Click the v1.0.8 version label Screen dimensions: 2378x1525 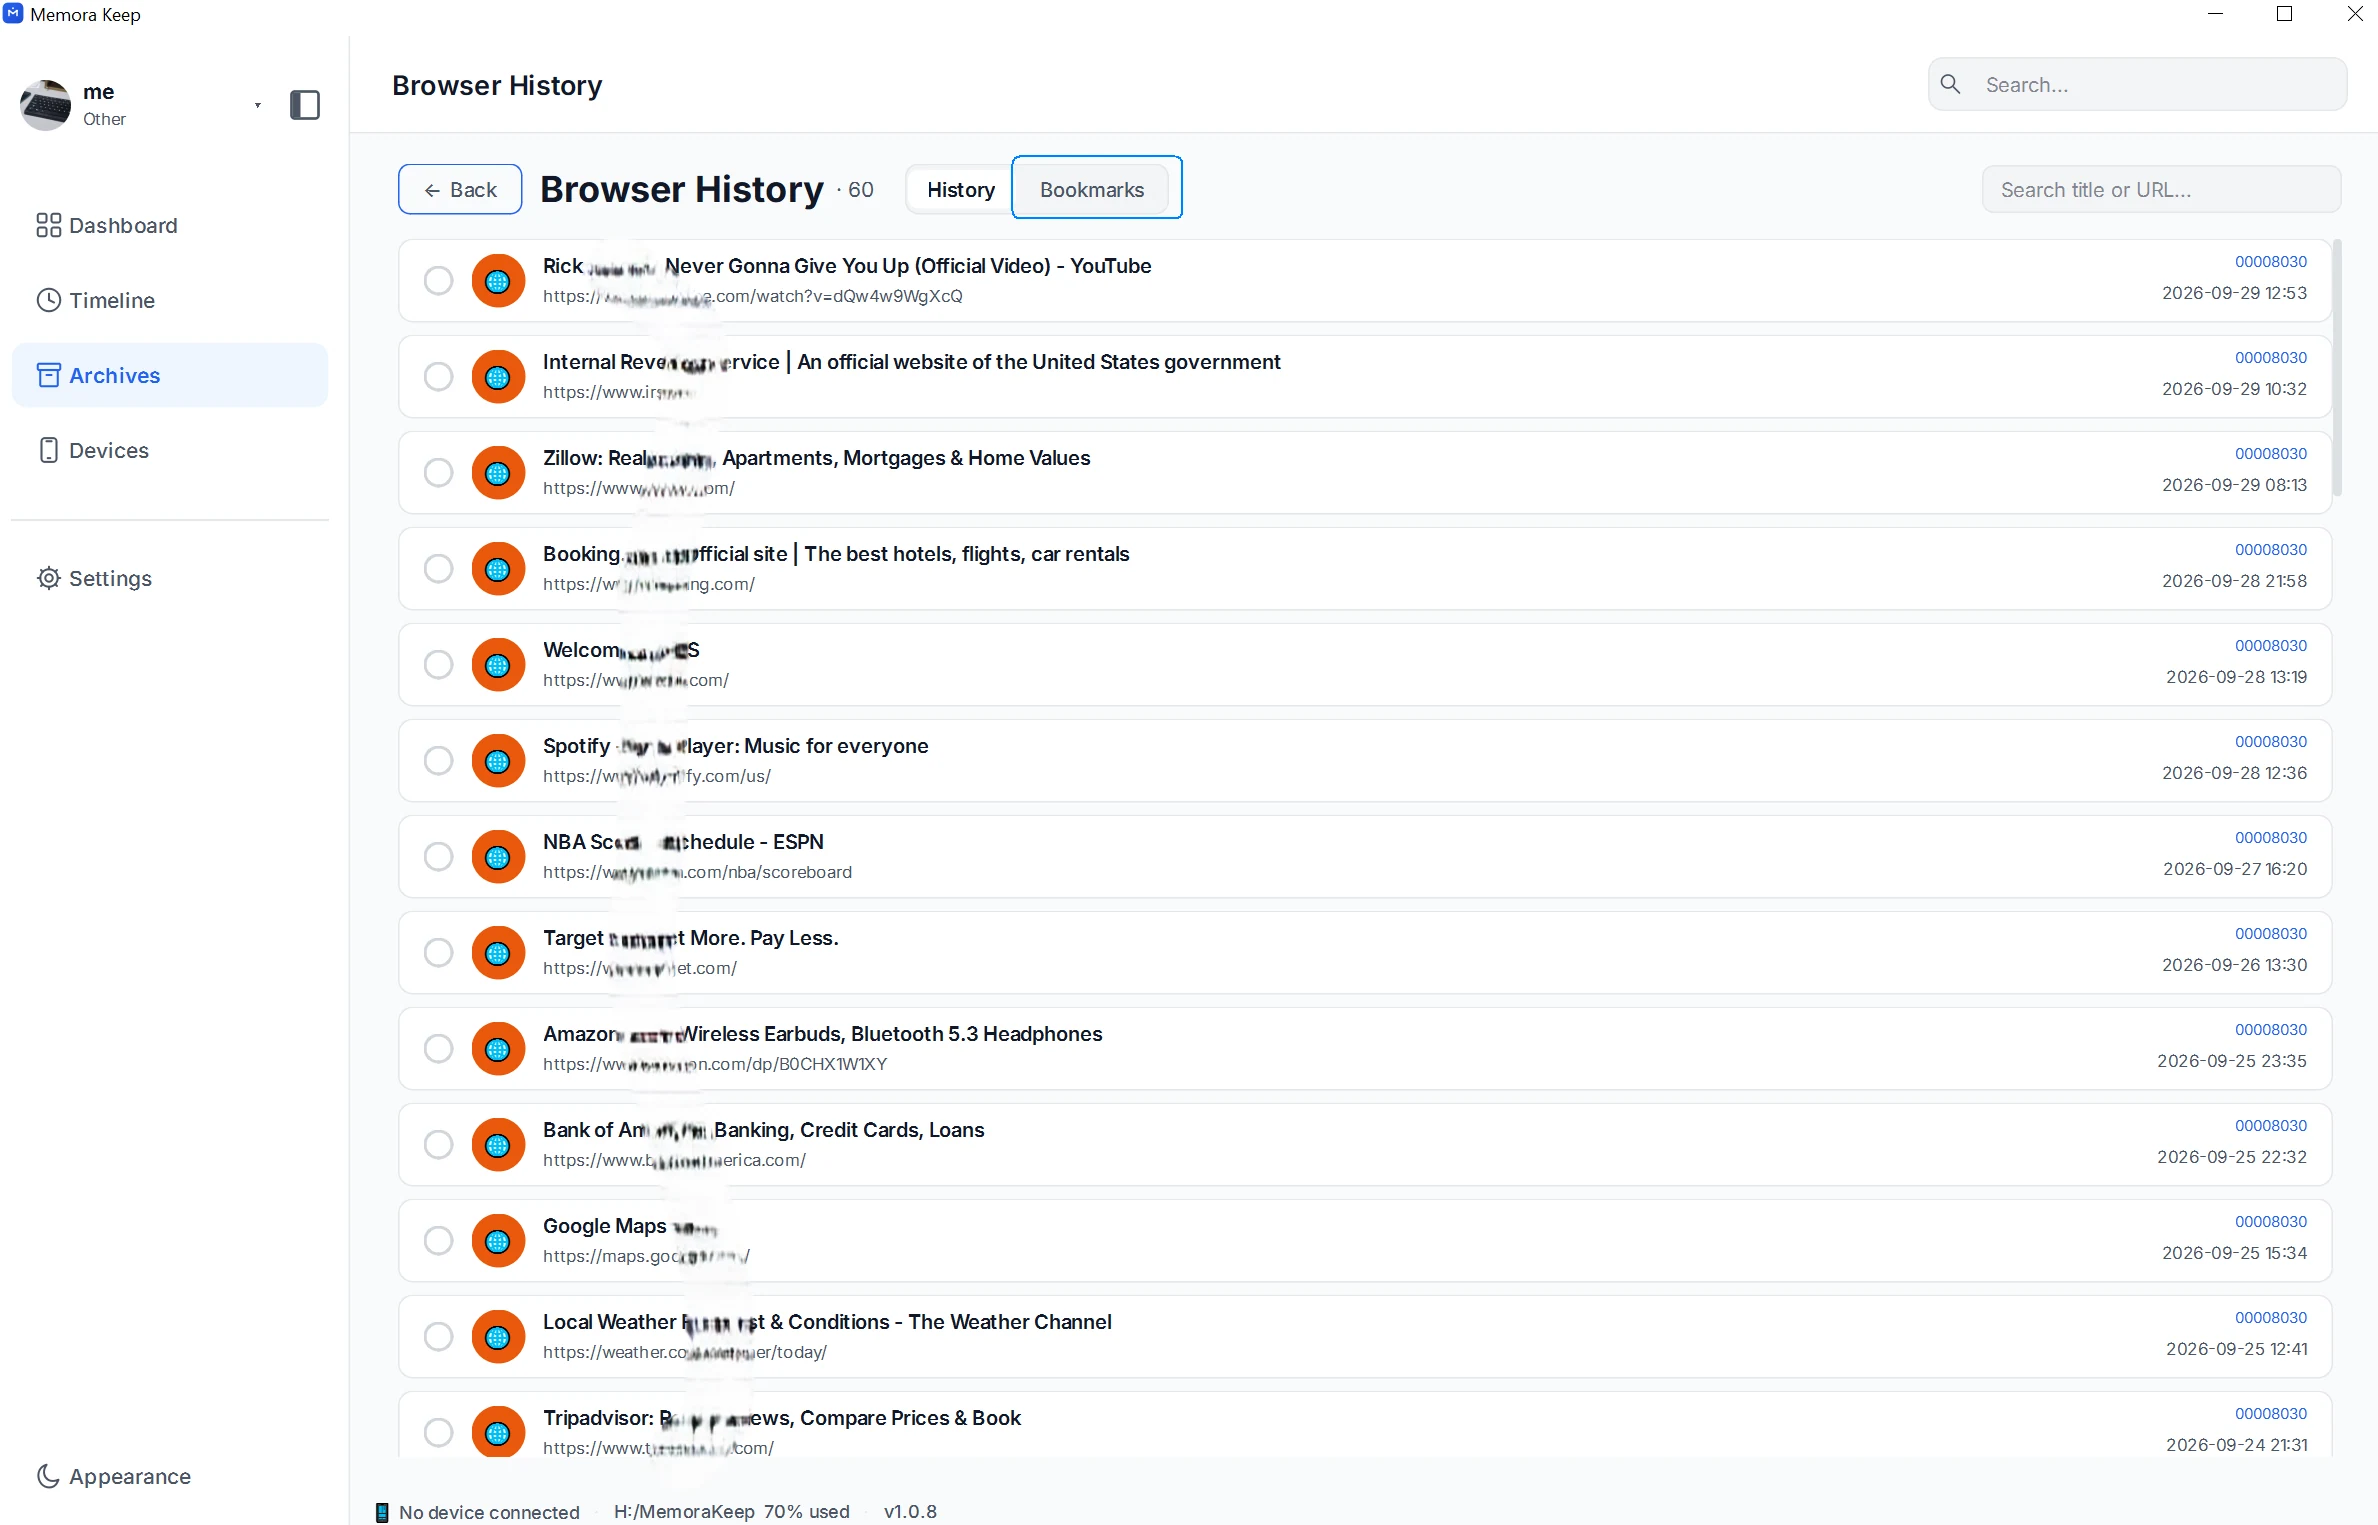910,1512
